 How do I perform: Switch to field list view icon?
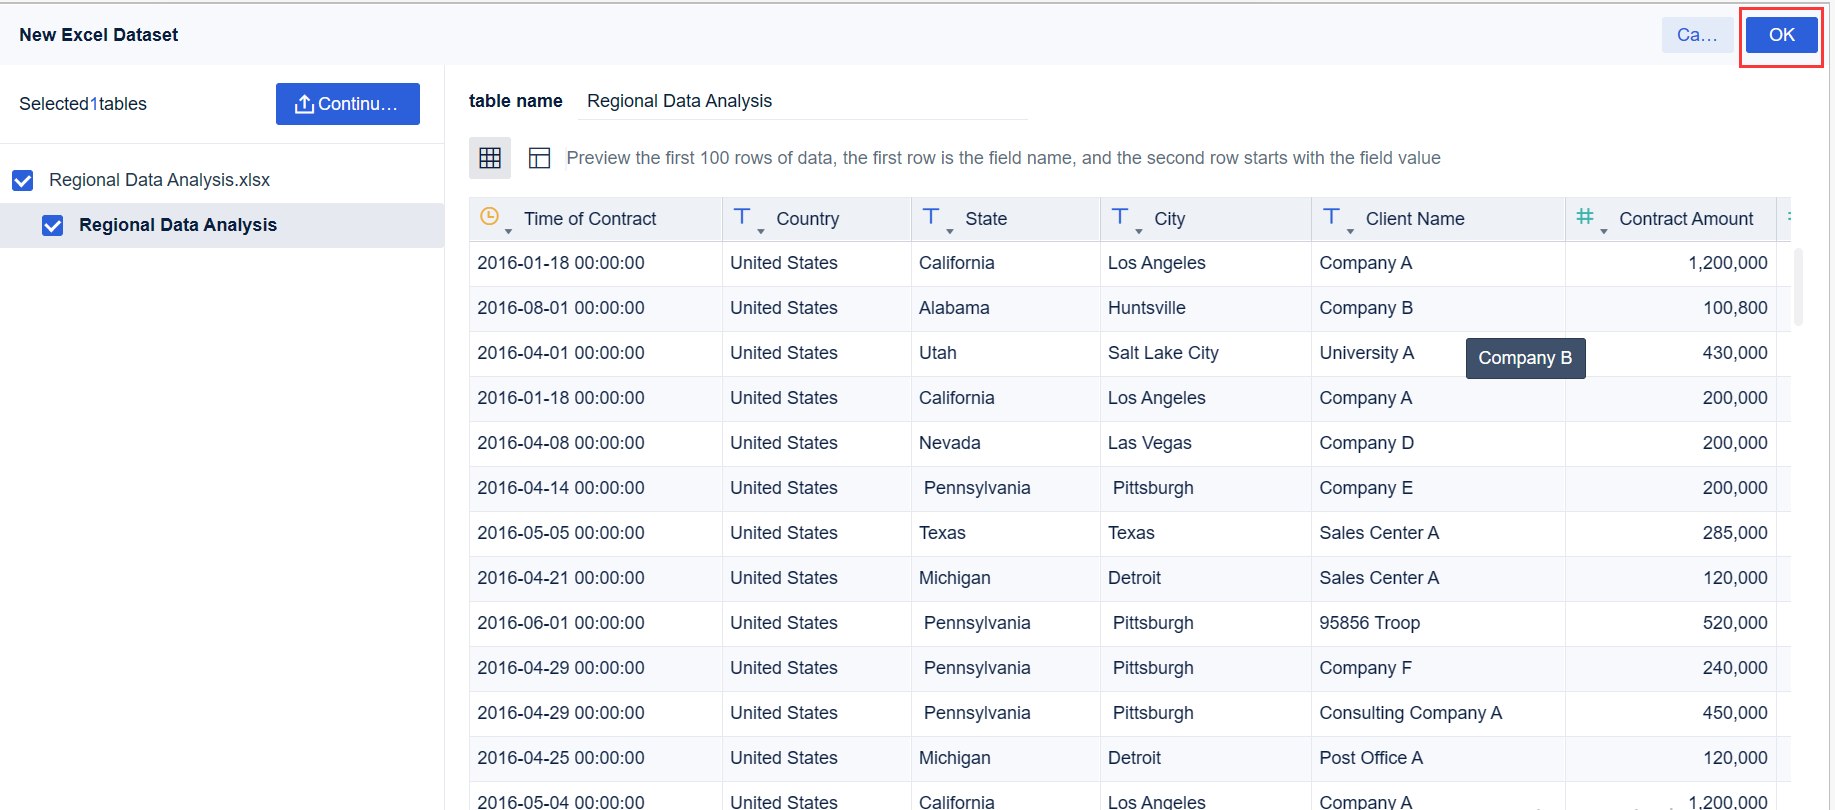tap(540, 158)
